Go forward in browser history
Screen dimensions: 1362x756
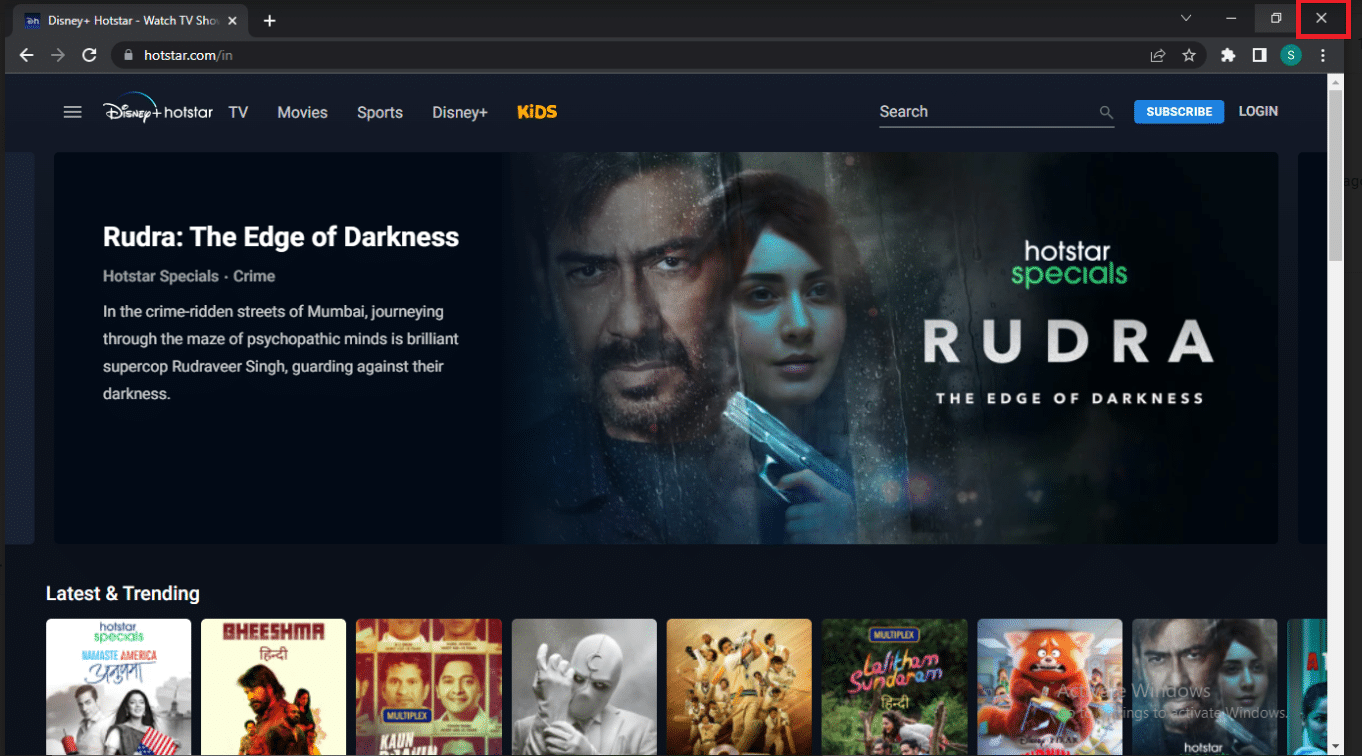click(x=58, y=55)
